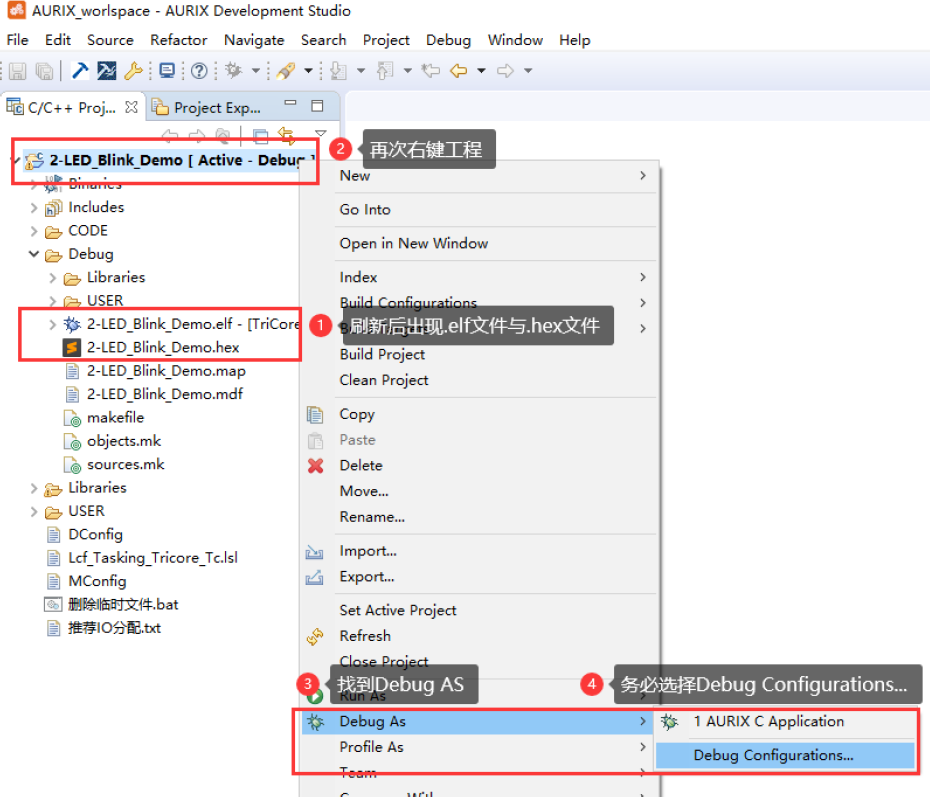930x797 pixels.
Task: Open the Debug toolbar dropdown arrow
Action: tap(256, 71)
